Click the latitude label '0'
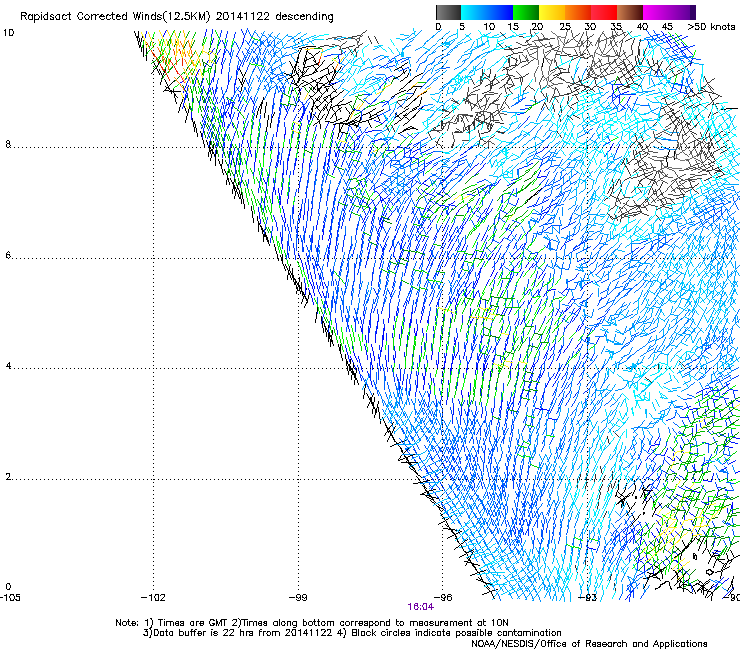 8,587
